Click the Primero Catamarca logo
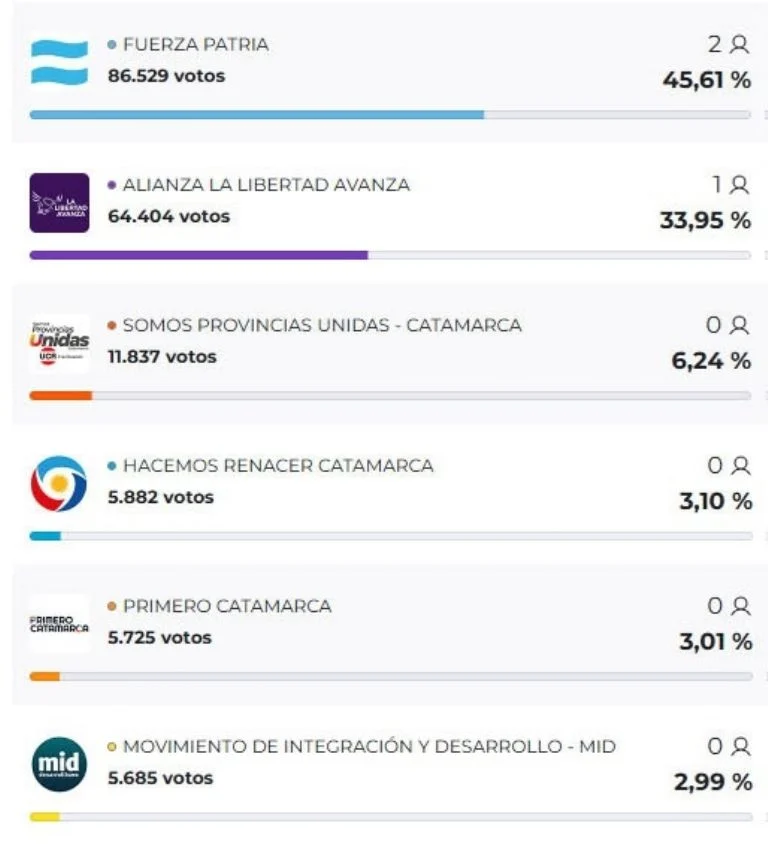768x865 pixels. pos(59,624)
